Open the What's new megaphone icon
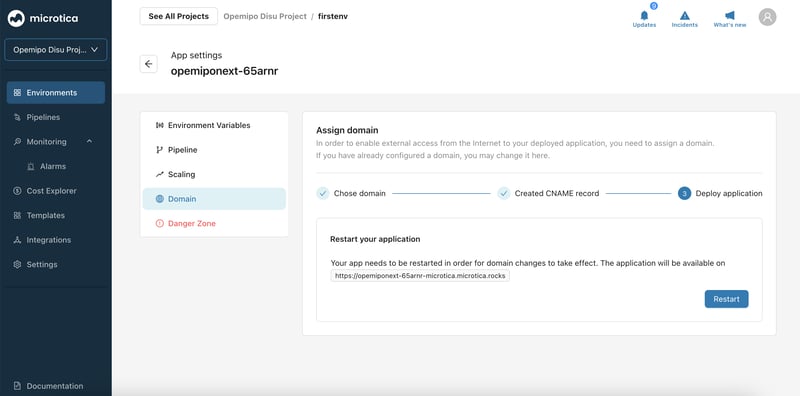This screenshot has height=396, width=800. (730, 16)
